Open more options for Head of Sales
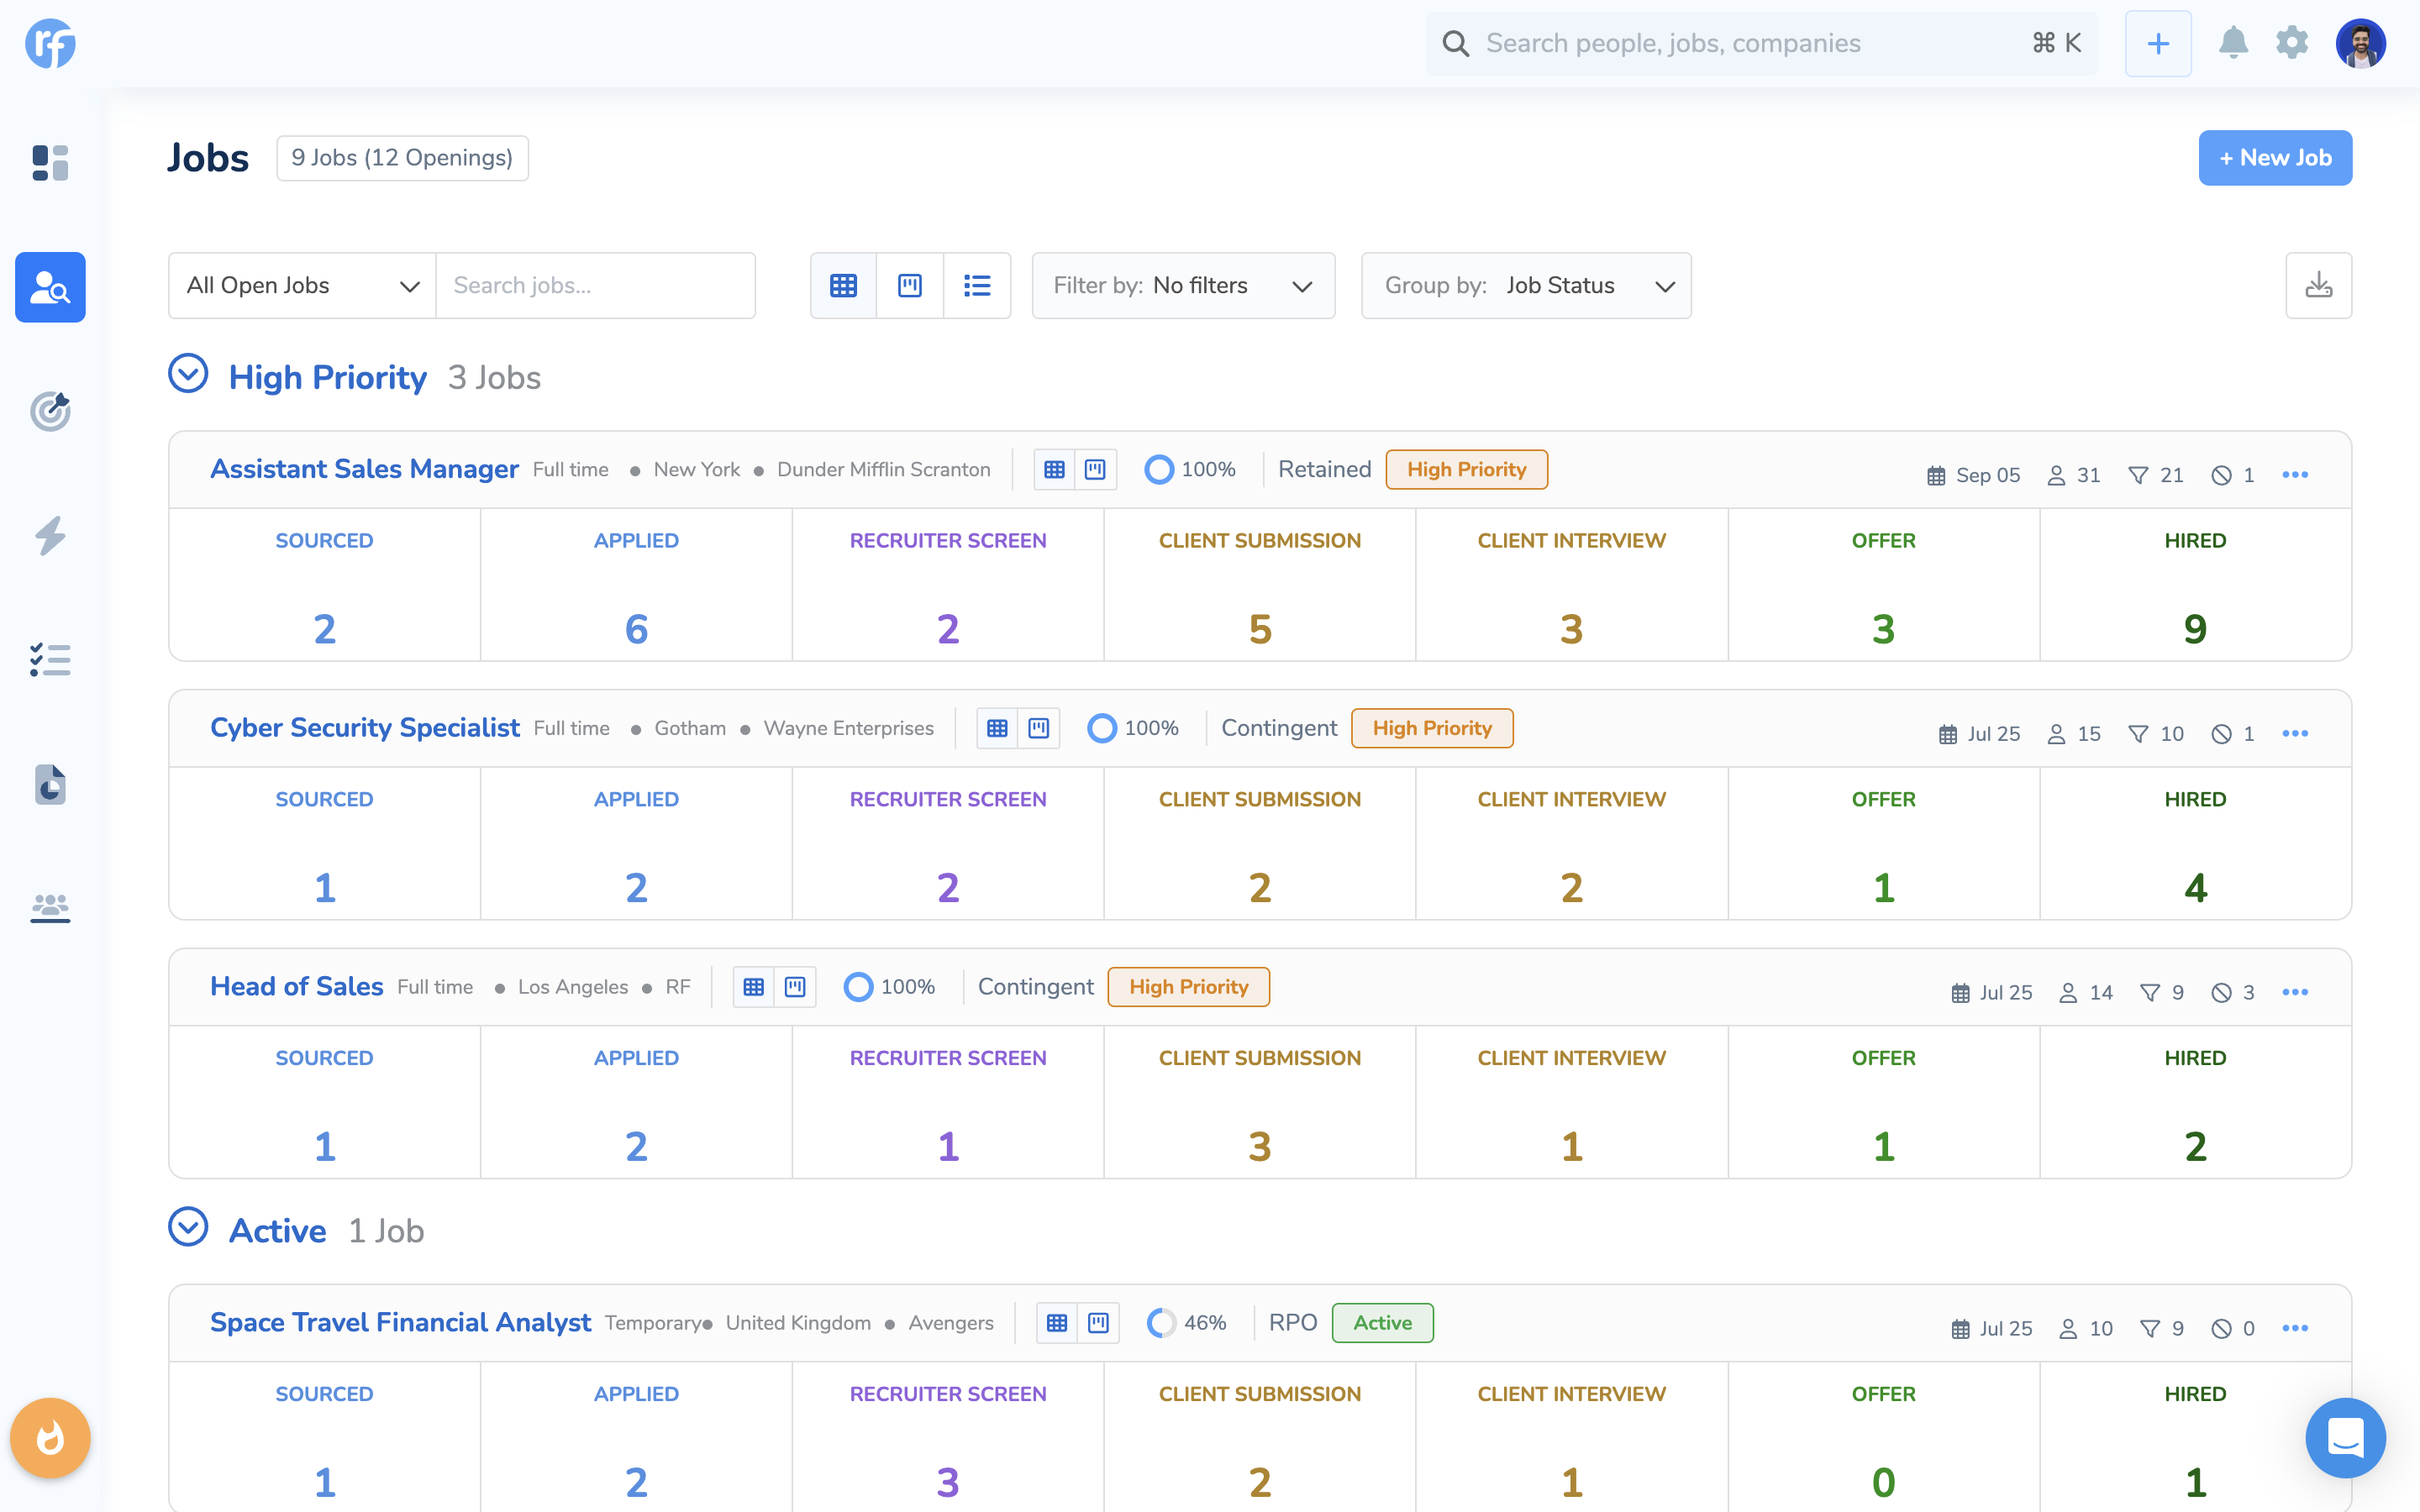 pos(2295,993)
